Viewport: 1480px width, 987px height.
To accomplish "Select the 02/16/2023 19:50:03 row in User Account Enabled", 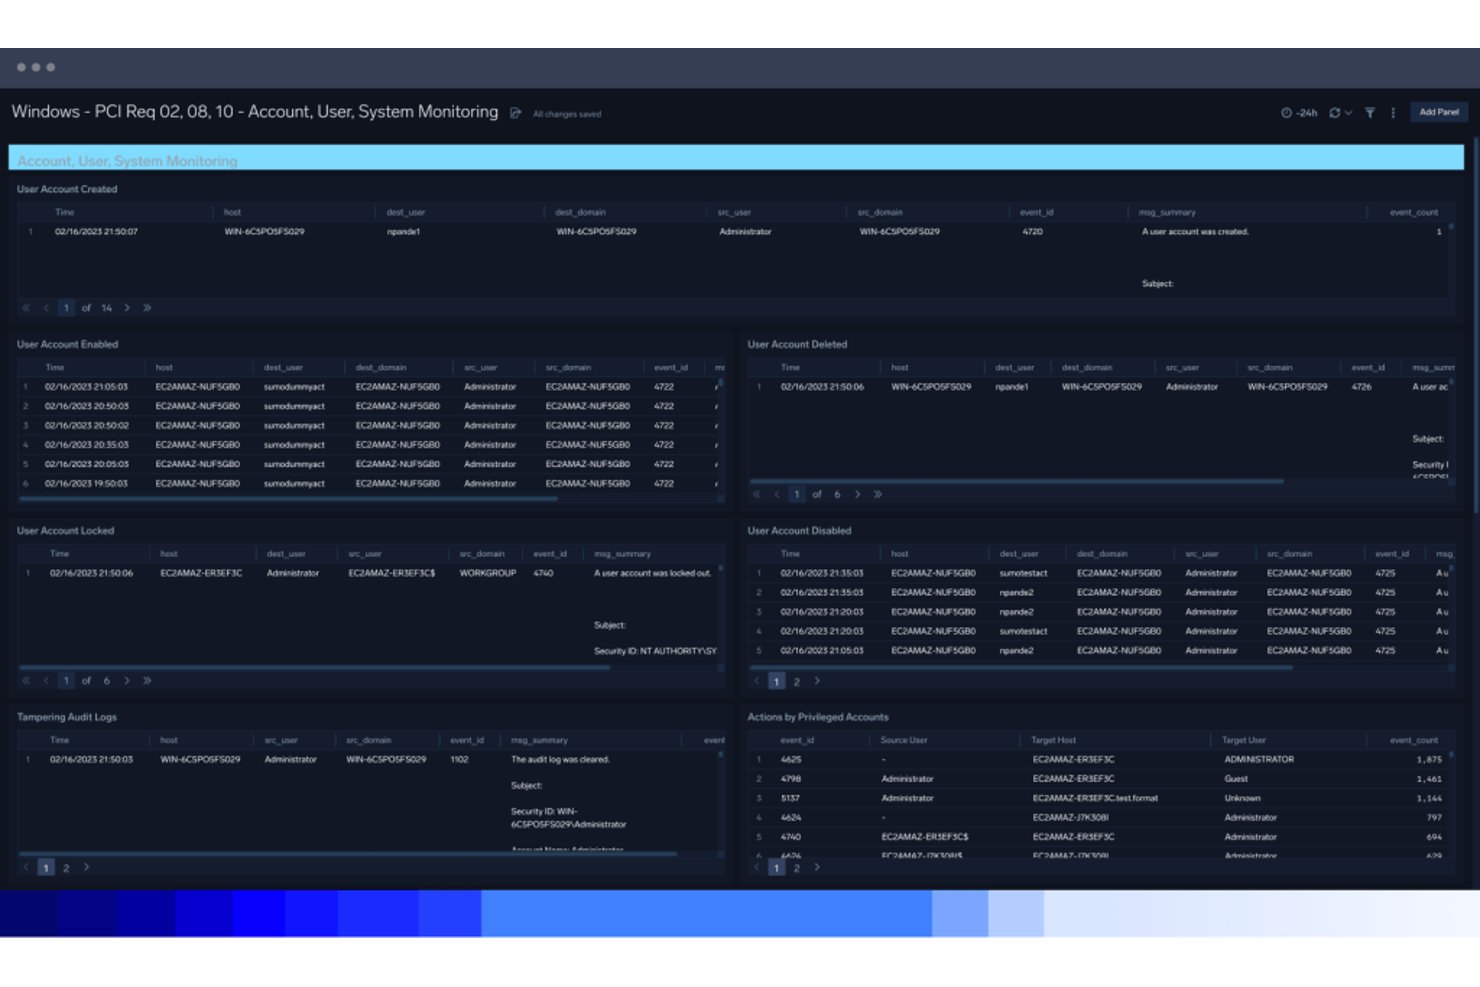I will [370, 483].
